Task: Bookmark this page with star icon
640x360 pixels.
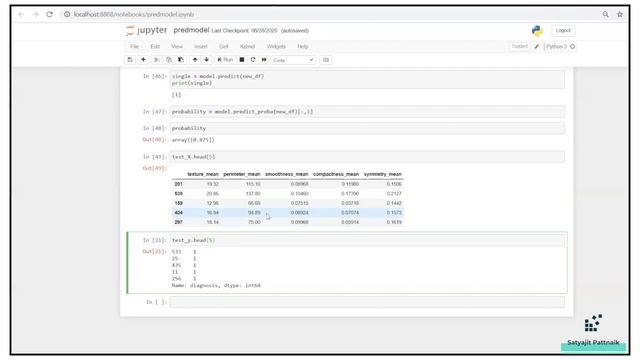Action: click(x=620, y=14)
